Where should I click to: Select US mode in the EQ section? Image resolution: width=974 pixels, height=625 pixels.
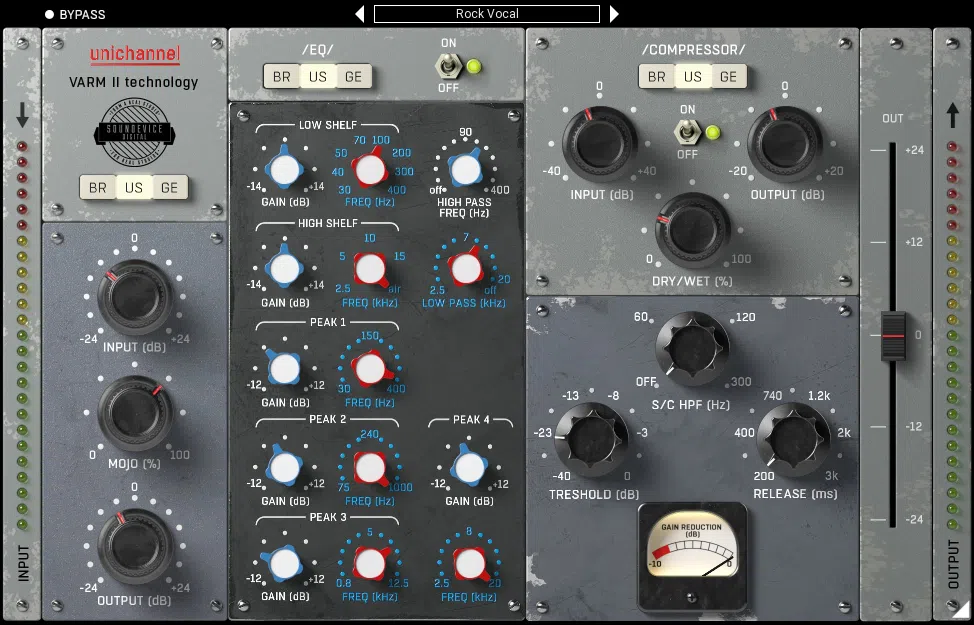pos(317,76)
